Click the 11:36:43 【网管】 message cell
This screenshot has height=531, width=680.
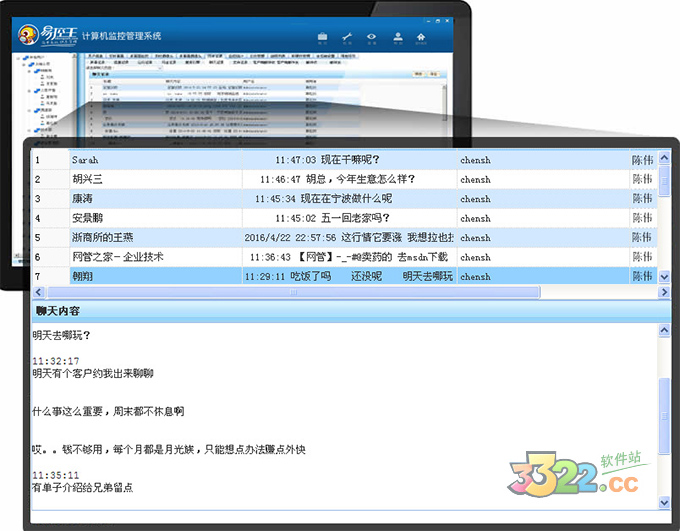coord(349,257)
